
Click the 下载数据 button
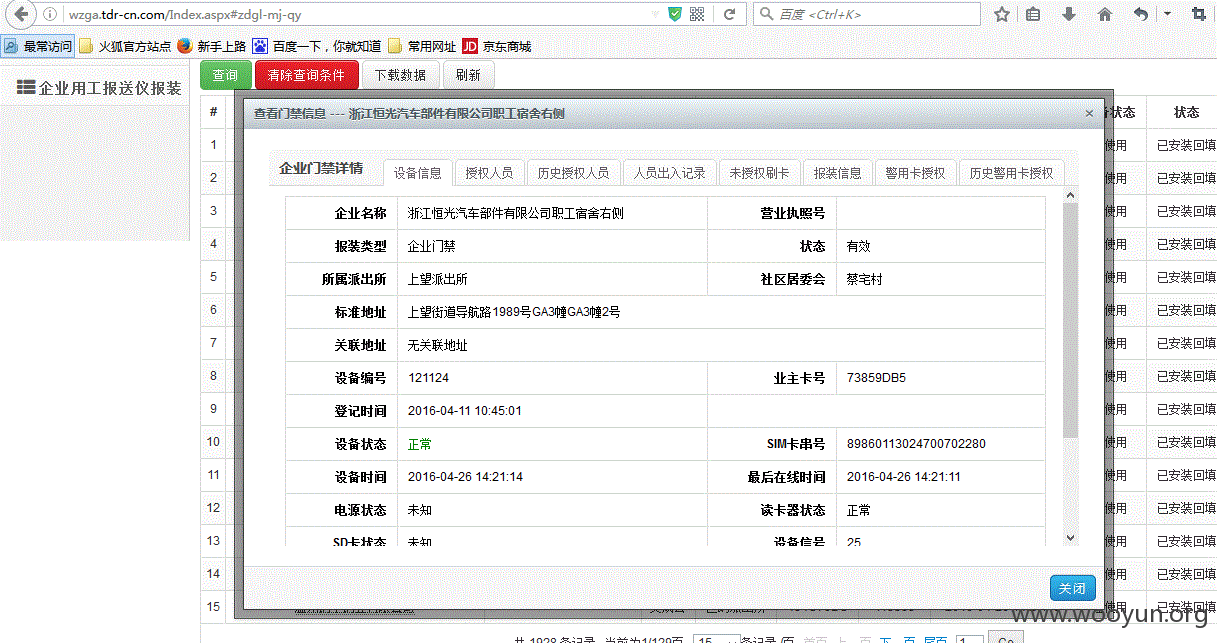tap(400, 75)
